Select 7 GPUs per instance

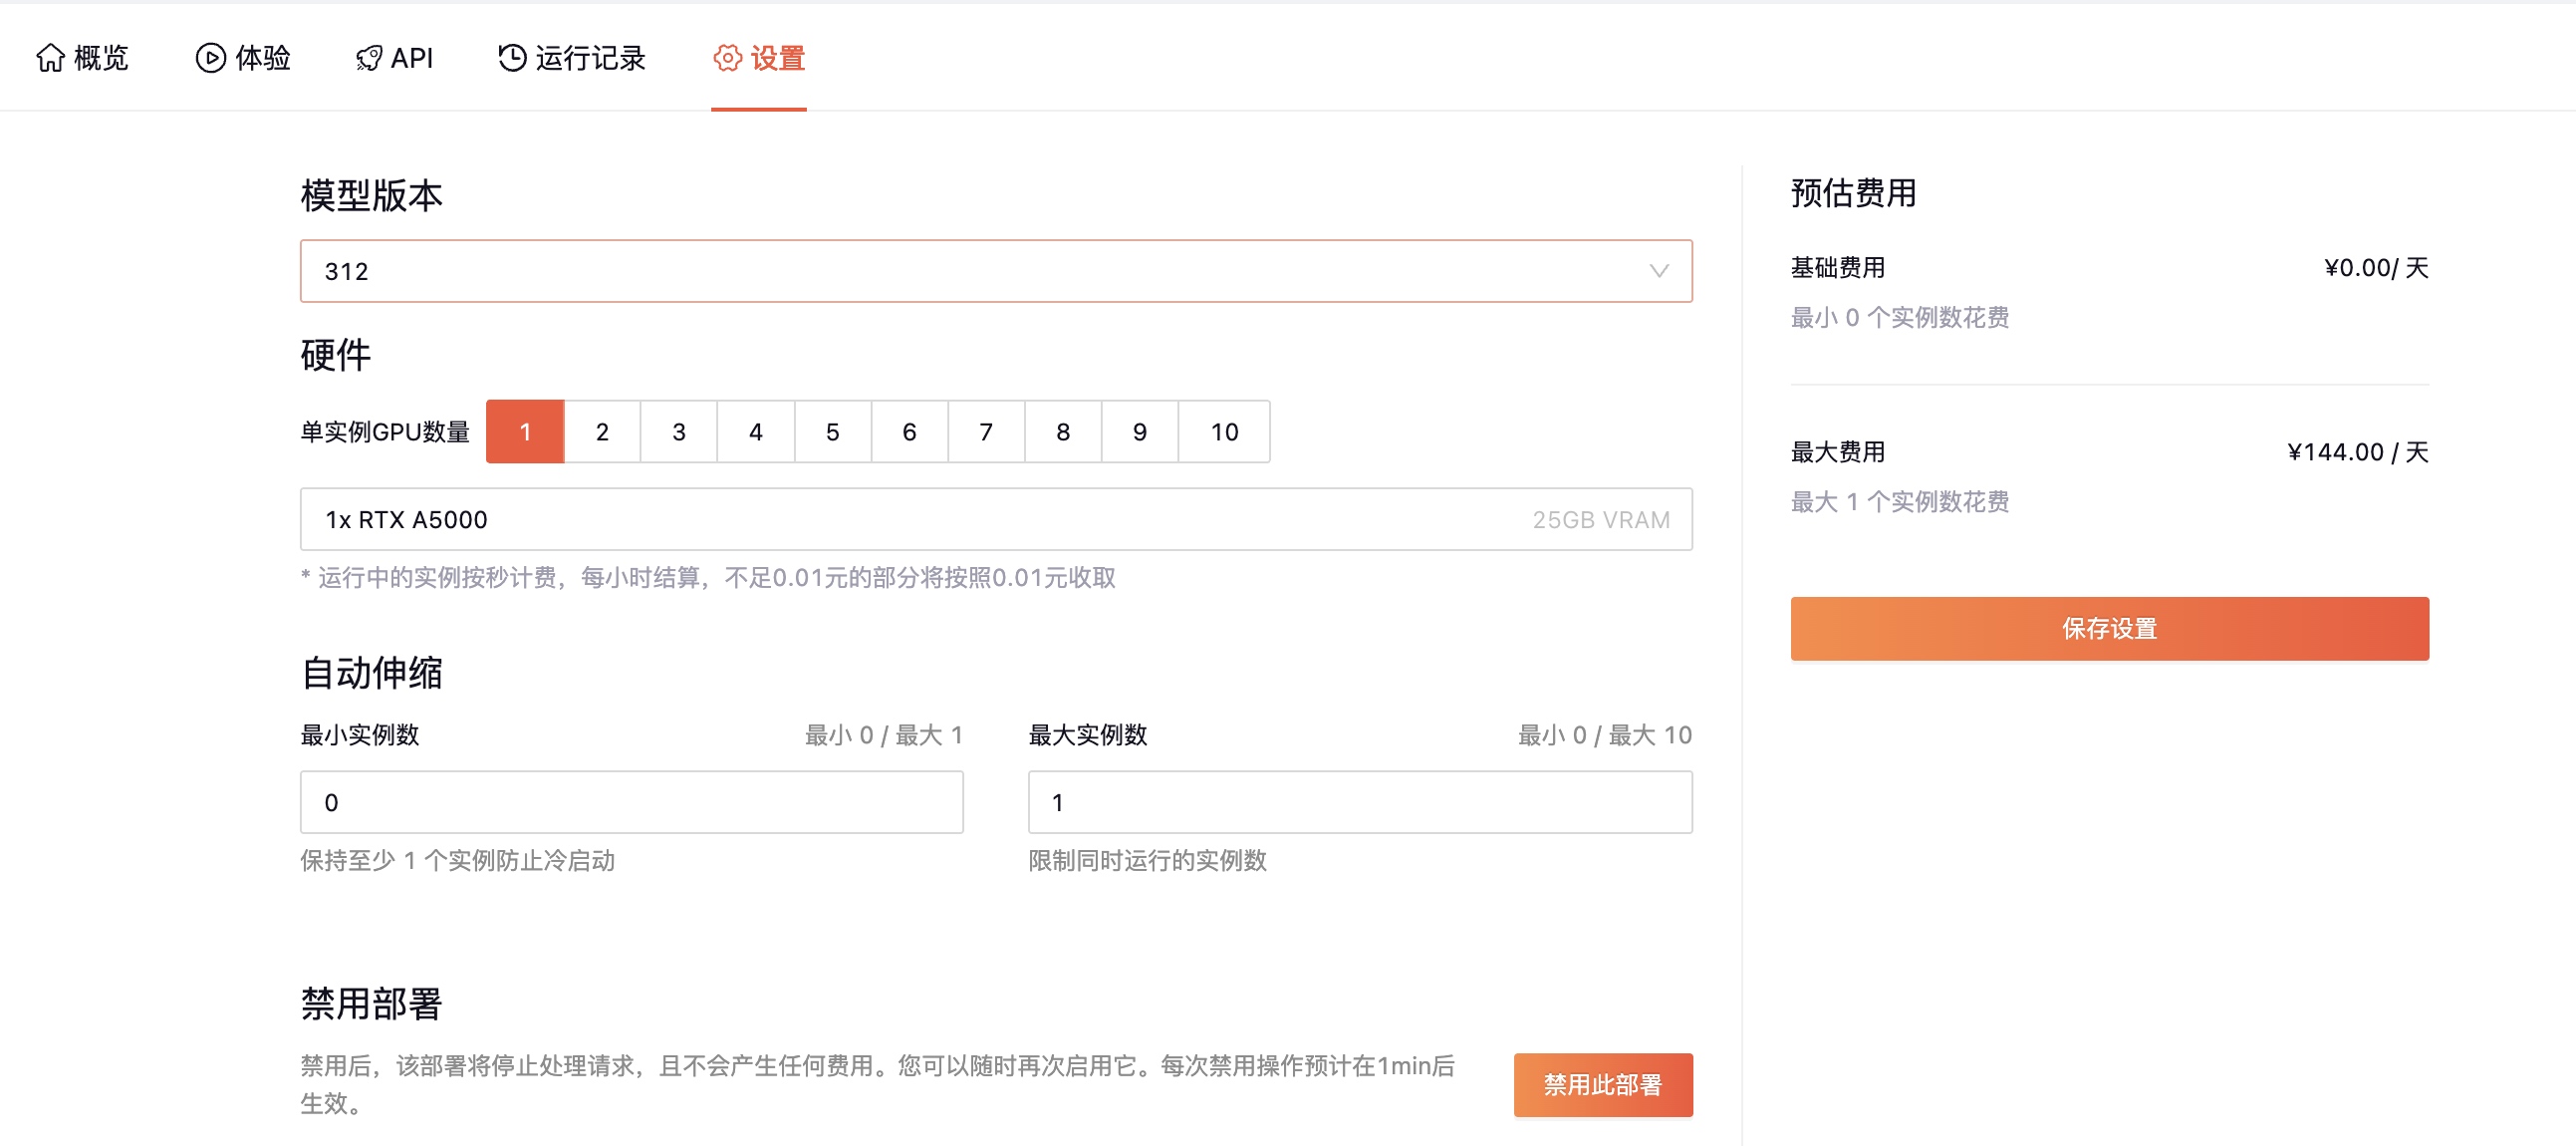(986, 432)
